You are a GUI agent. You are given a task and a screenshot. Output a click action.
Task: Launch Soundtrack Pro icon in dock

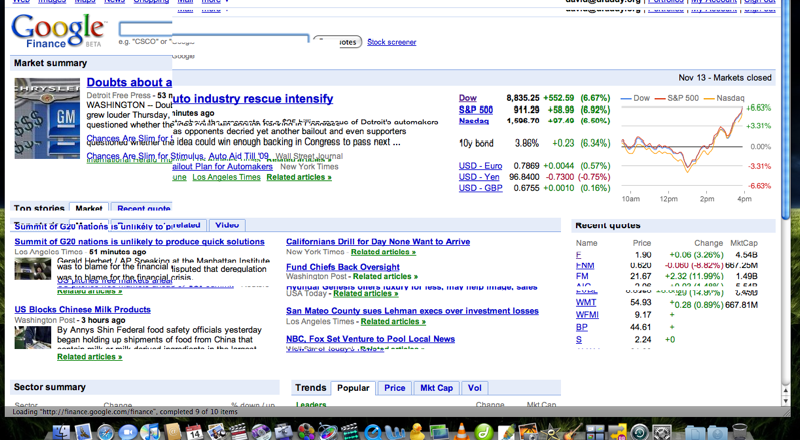(350, 432)
